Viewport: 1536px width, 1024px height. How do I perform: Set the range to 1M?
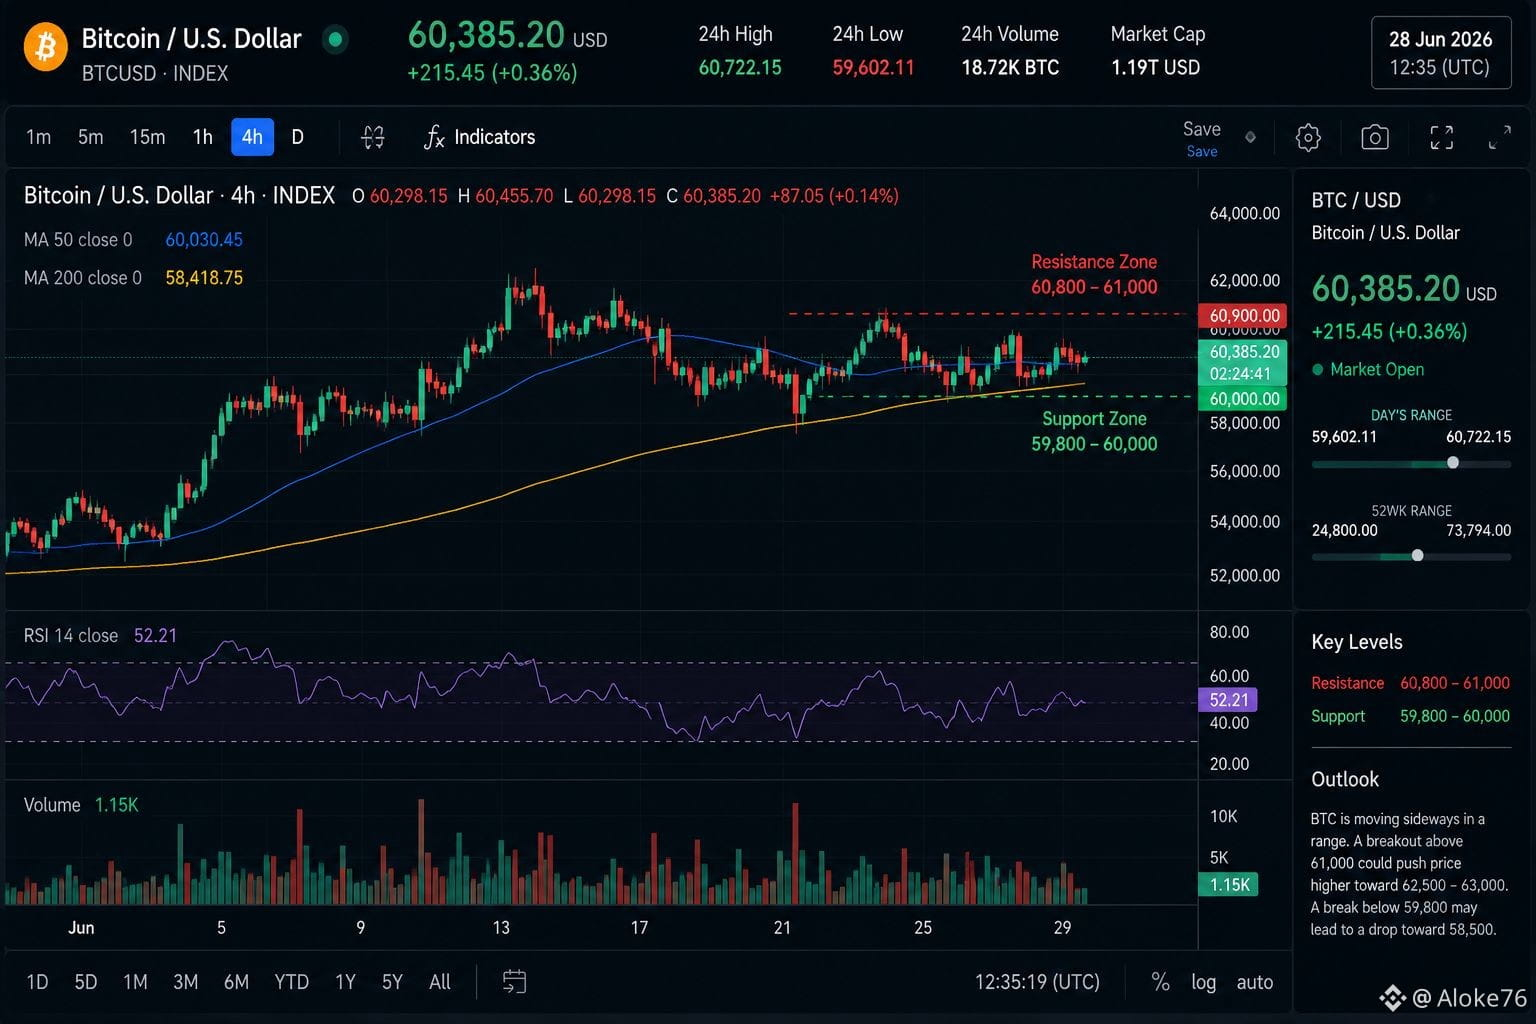135,982
